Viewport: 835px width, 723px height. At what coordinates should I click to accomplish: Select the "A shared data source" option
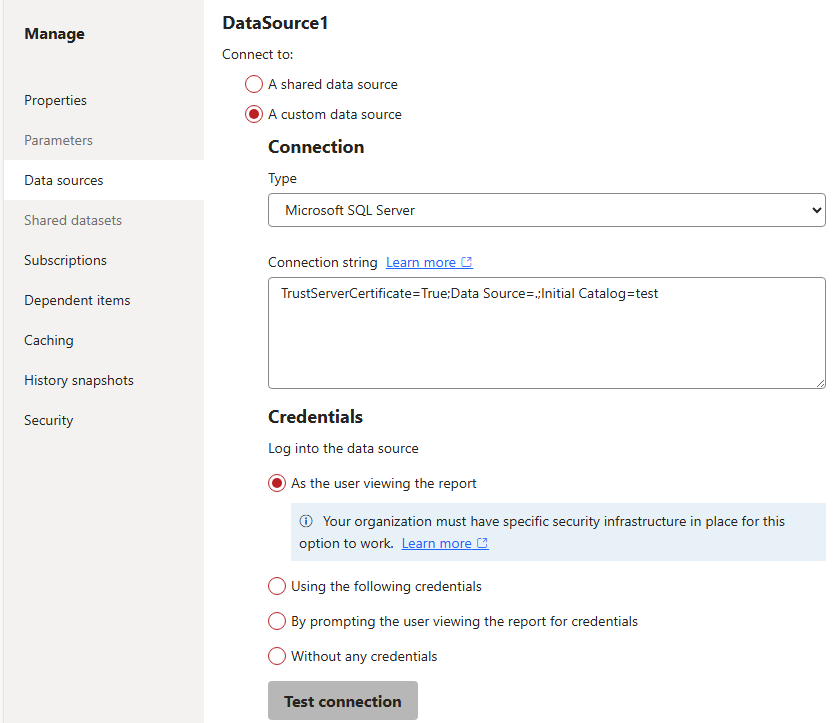click(254, 84)
